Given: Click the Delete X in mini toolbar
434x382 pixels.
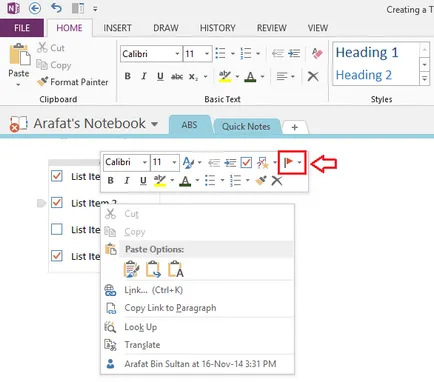Looking at the screenshot, I should coord(277,181).
